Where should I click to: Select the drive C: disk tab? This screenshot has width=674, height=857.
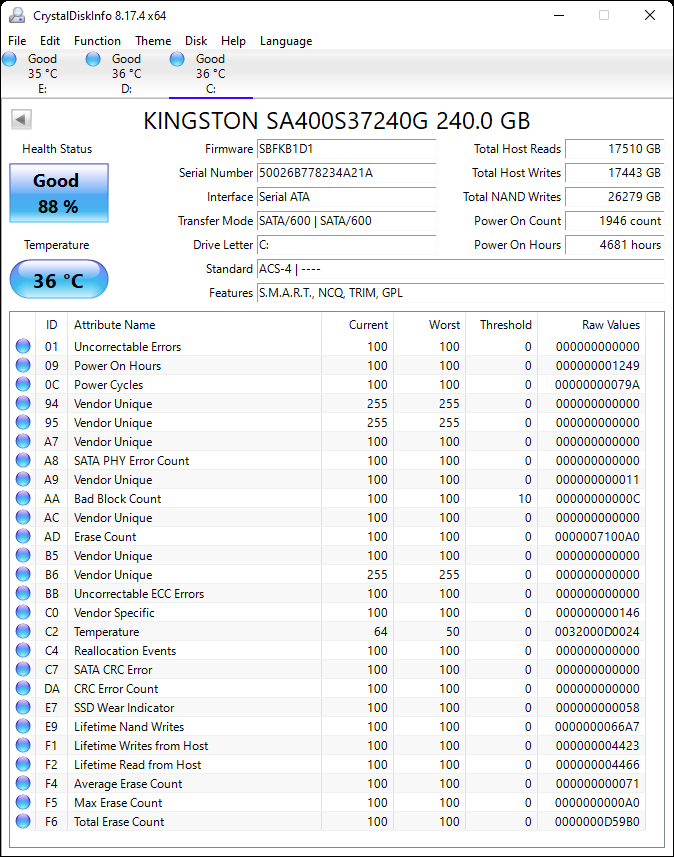tap(211, 74)
